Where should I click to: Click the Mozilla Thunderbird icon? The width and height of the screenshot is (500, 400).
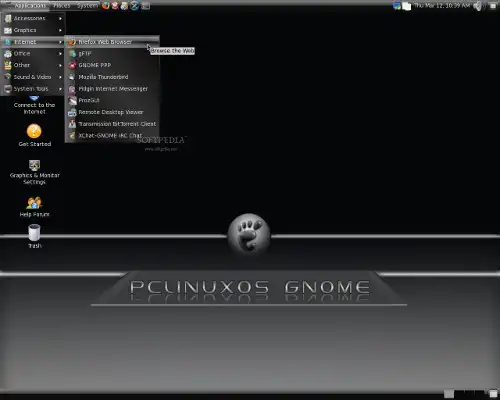point(72,77)
